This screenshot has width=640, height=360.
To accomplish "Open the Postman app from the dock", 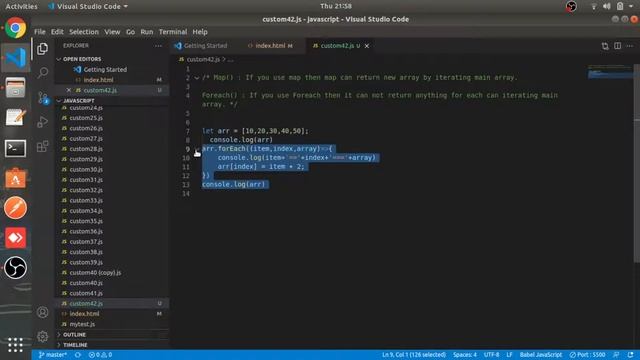I will click(x=16, y=208).
